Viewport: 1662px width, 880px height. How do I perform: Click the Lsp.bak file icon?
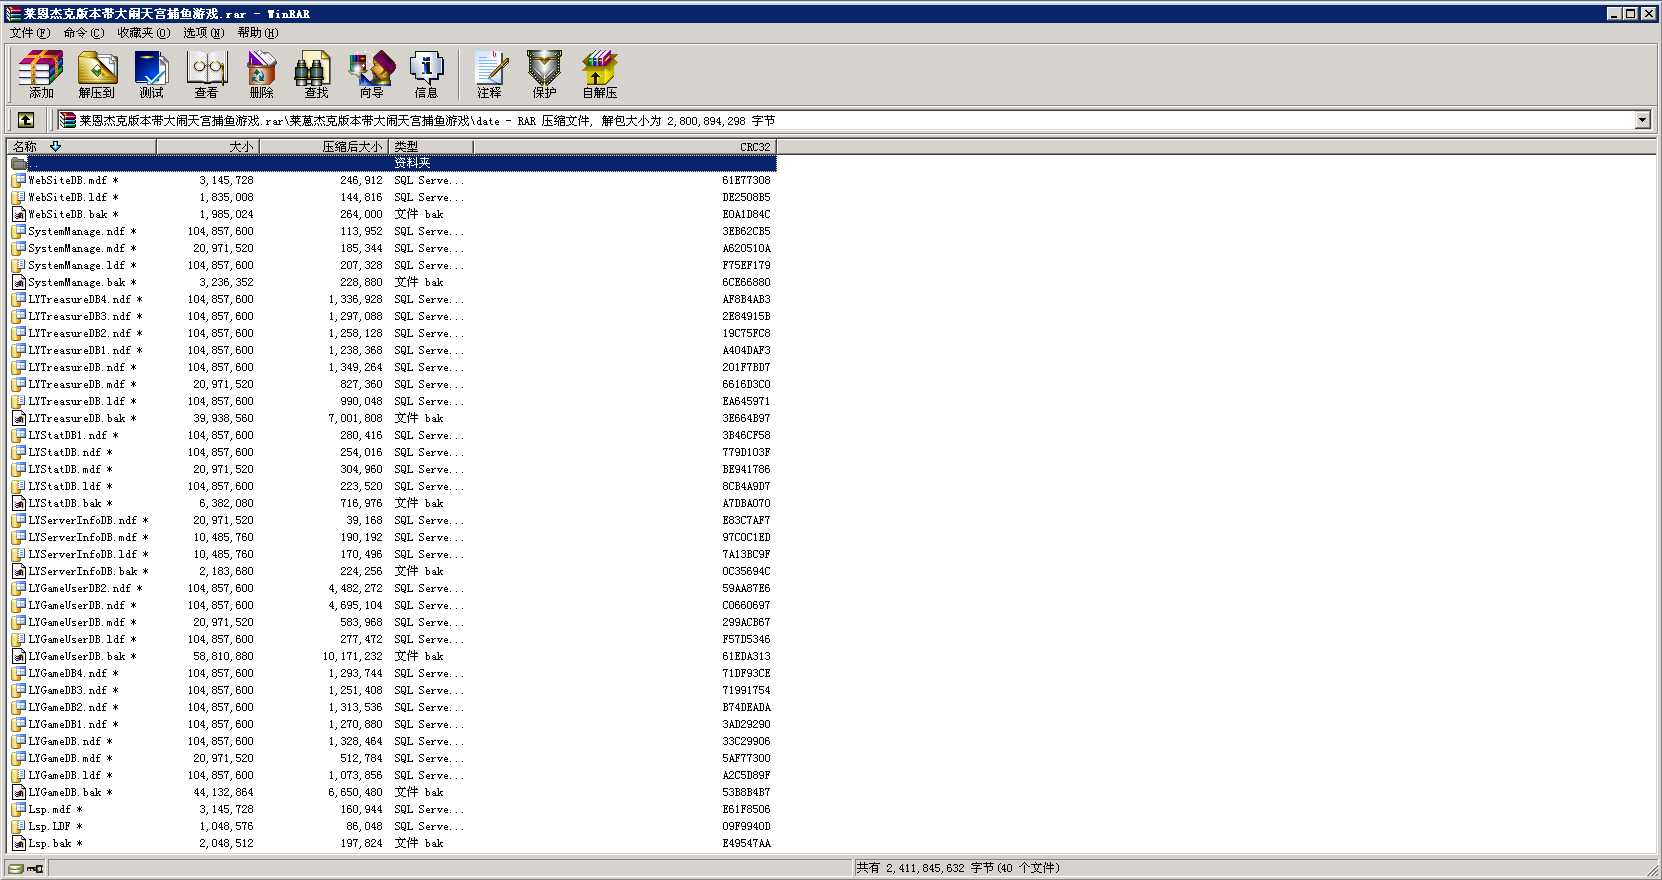pyautogui.click(x=19, y=843)
